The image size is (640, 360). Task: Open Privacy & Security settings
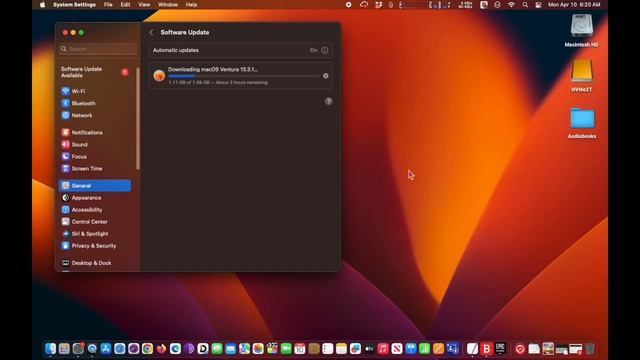pos(95,246)
